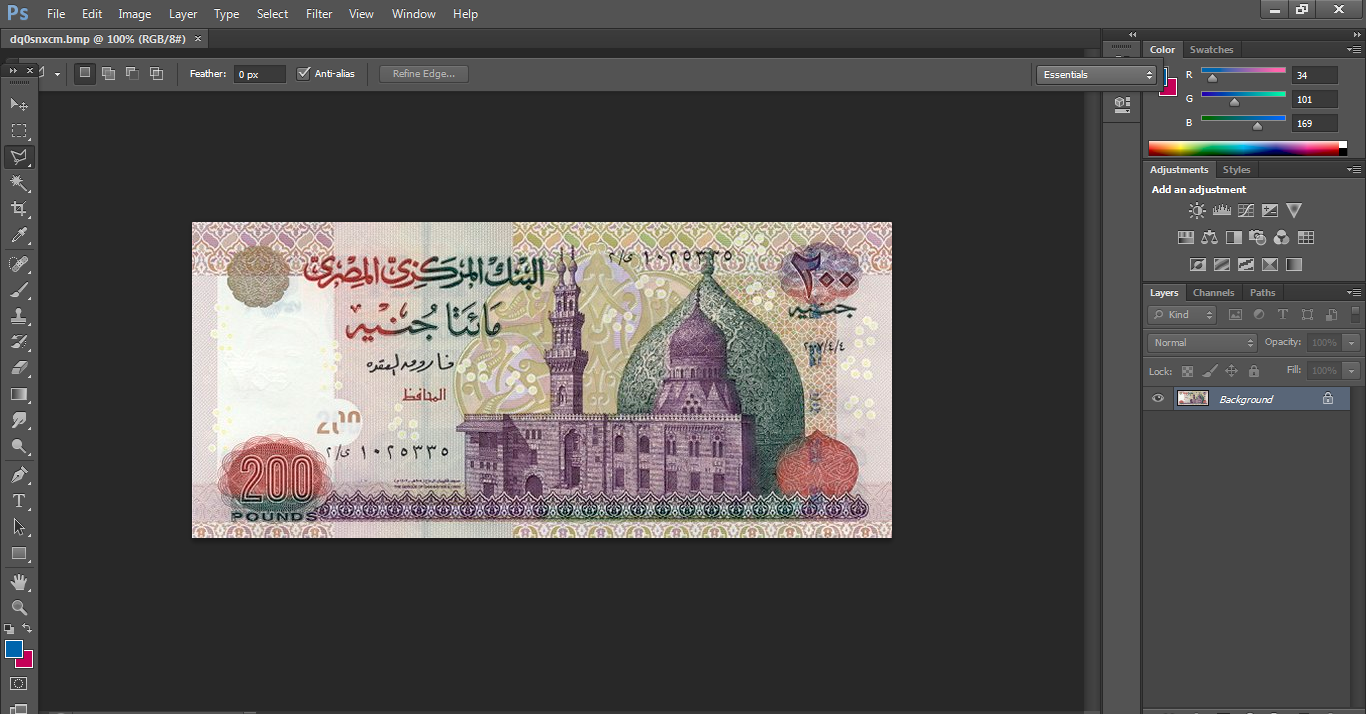Add an Invert adjustment
The image size is (1366, 714).
(1197, 265)
